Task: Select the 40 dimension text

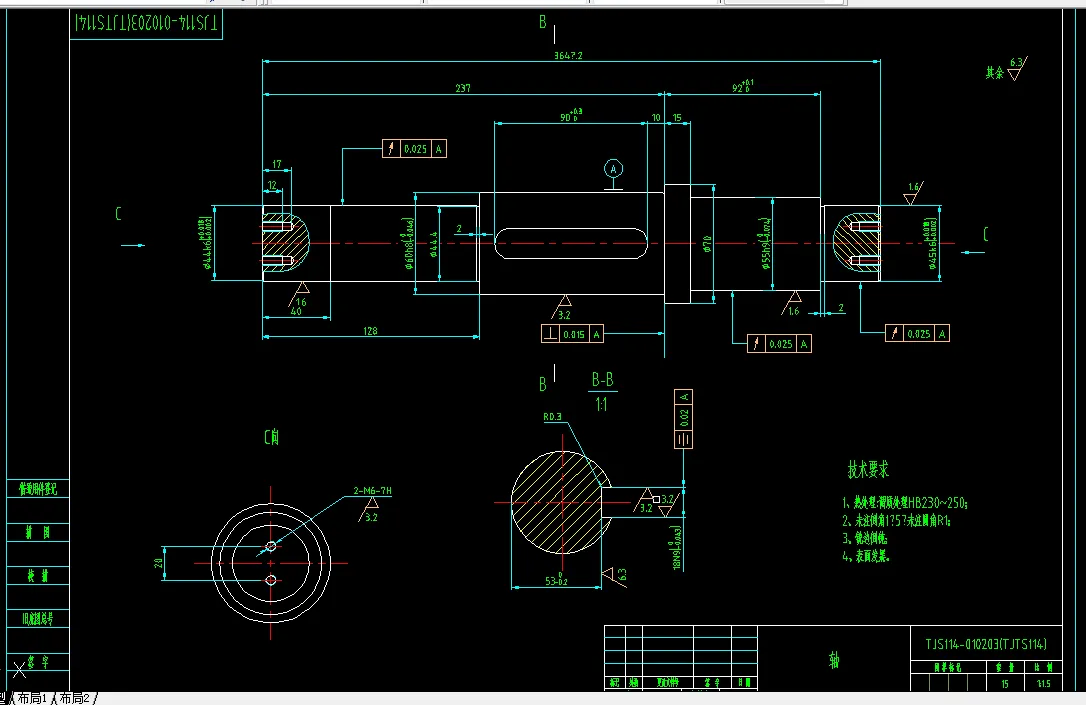Action: click(x=296, y=312)
